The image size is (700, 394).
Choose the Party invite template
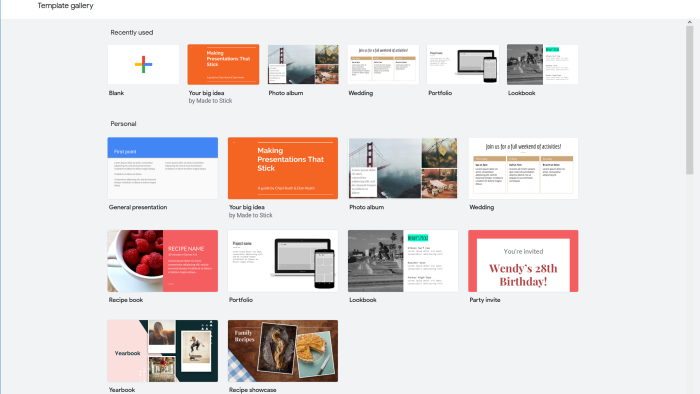click(523, 261)
